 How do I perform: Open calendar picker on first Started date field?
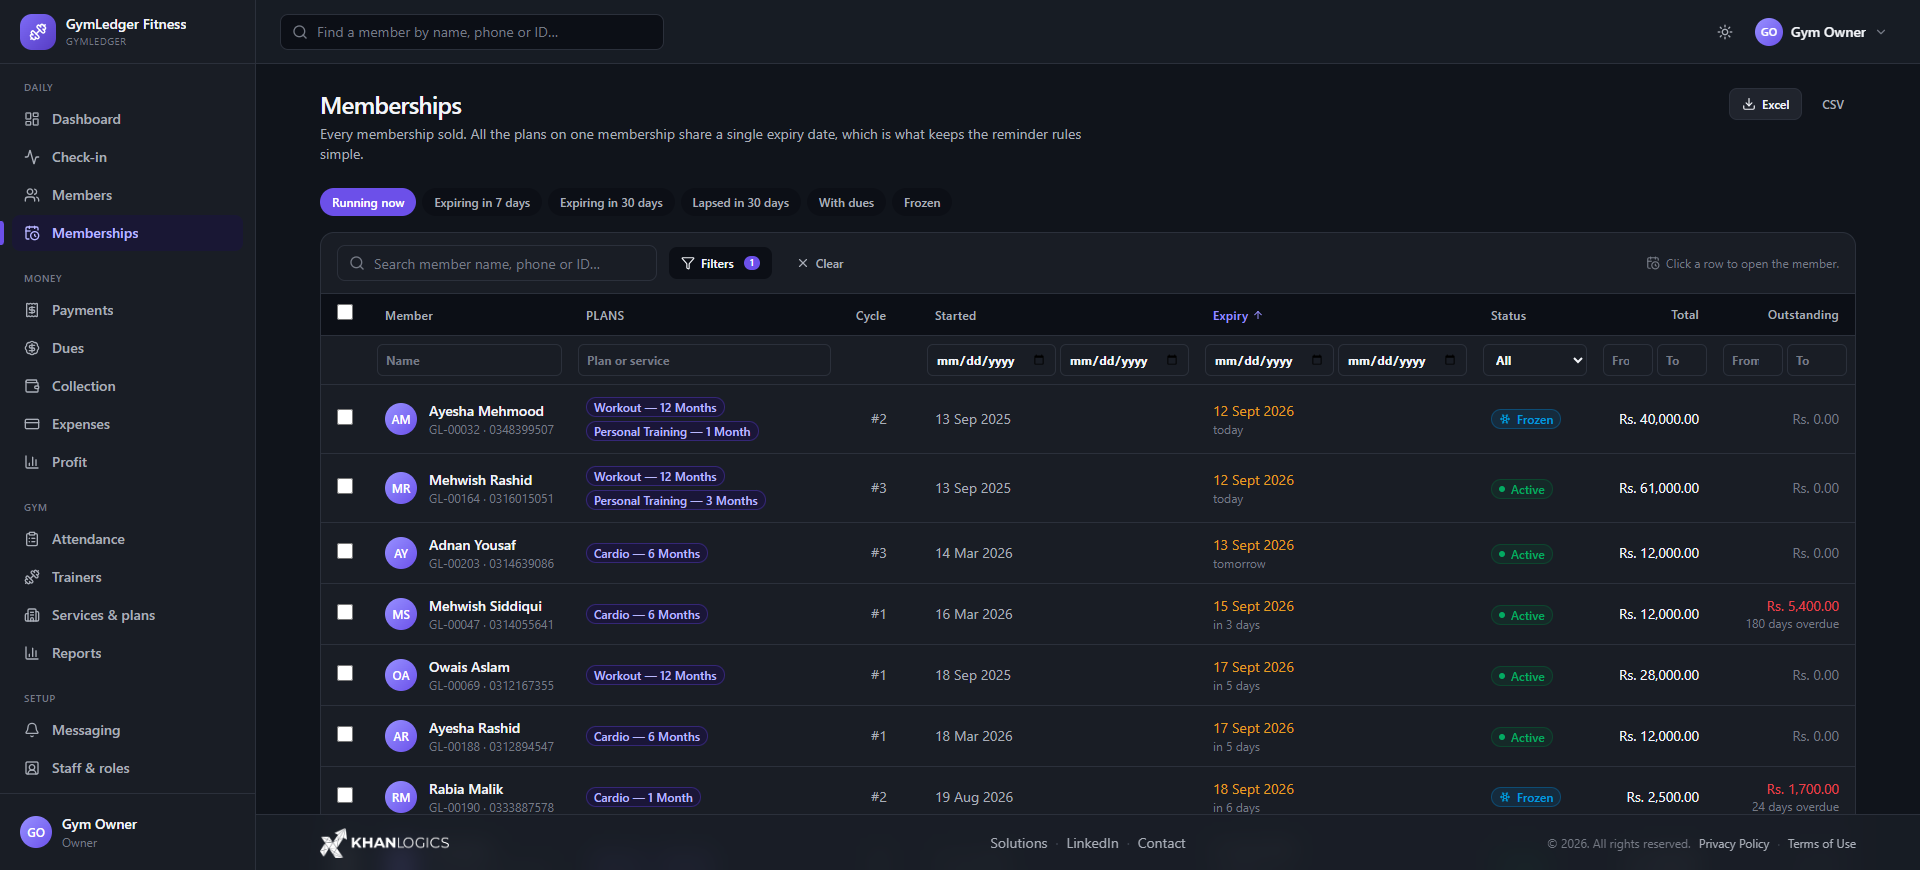[1039, 360]
